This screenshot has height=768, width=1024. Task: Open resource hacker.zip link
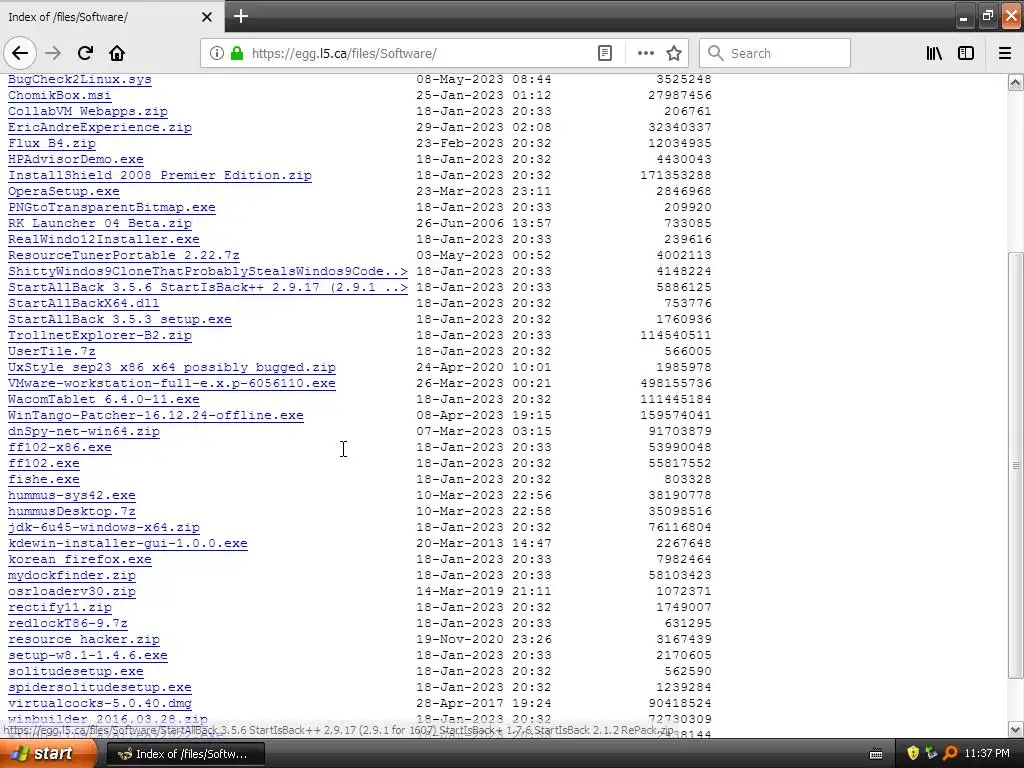(84, 639)
